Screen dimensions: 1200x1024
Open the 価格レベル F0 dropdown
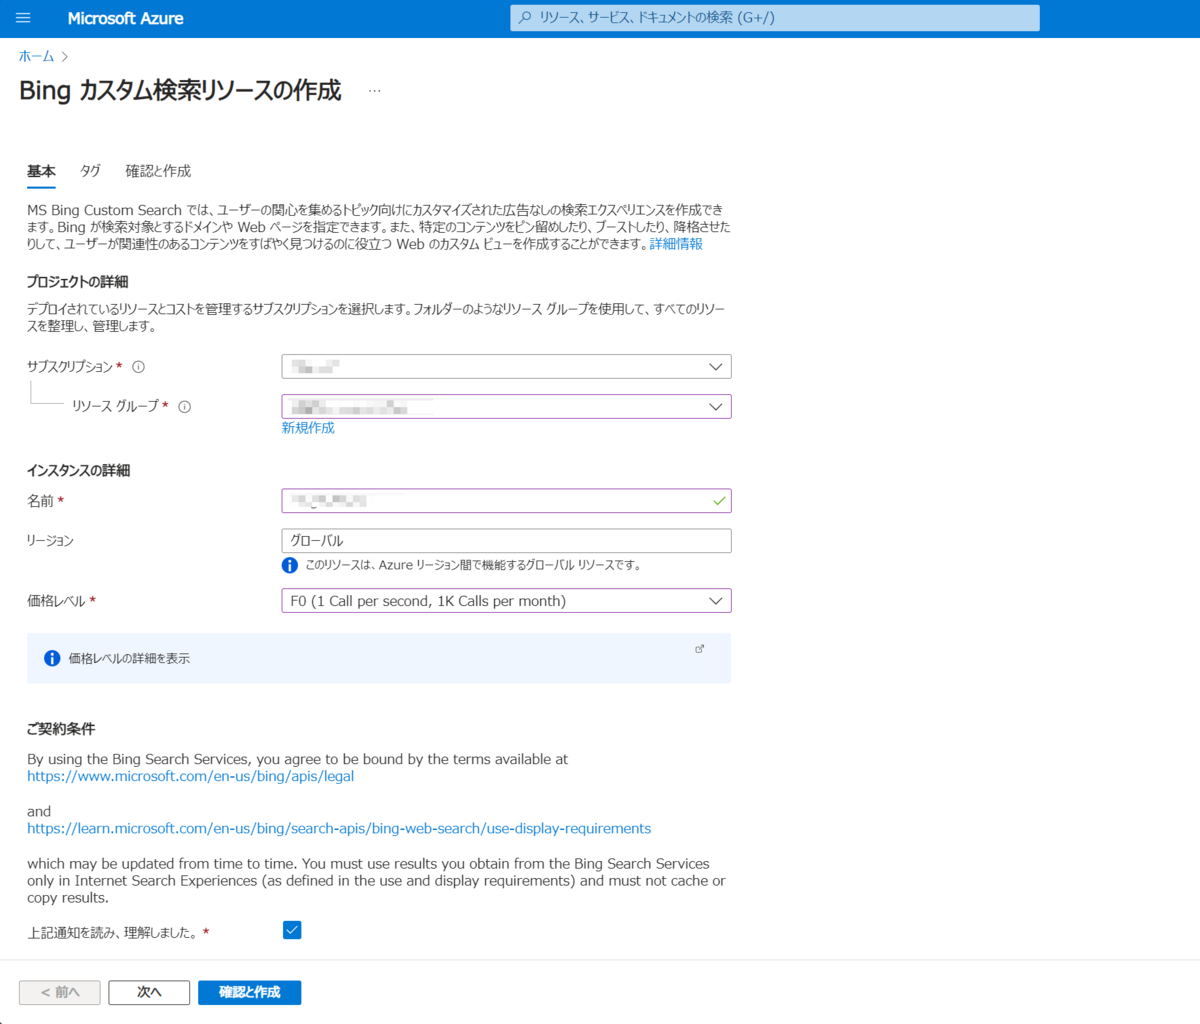506,601
